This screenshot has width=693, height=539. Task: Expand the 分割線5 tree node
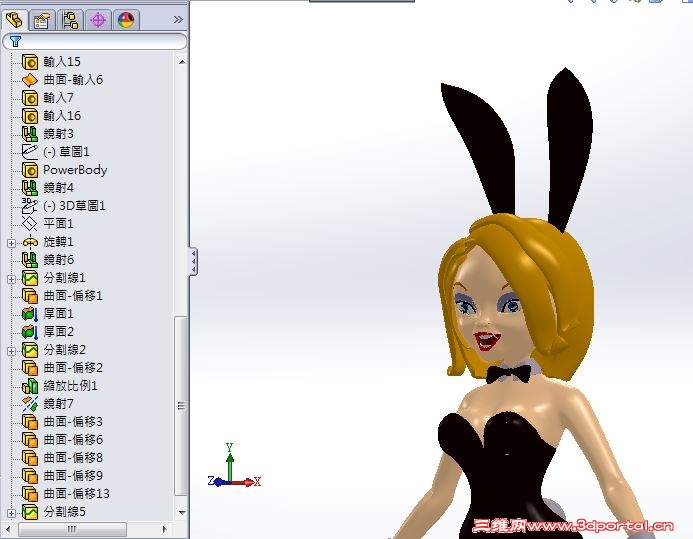tap(11, 513)
